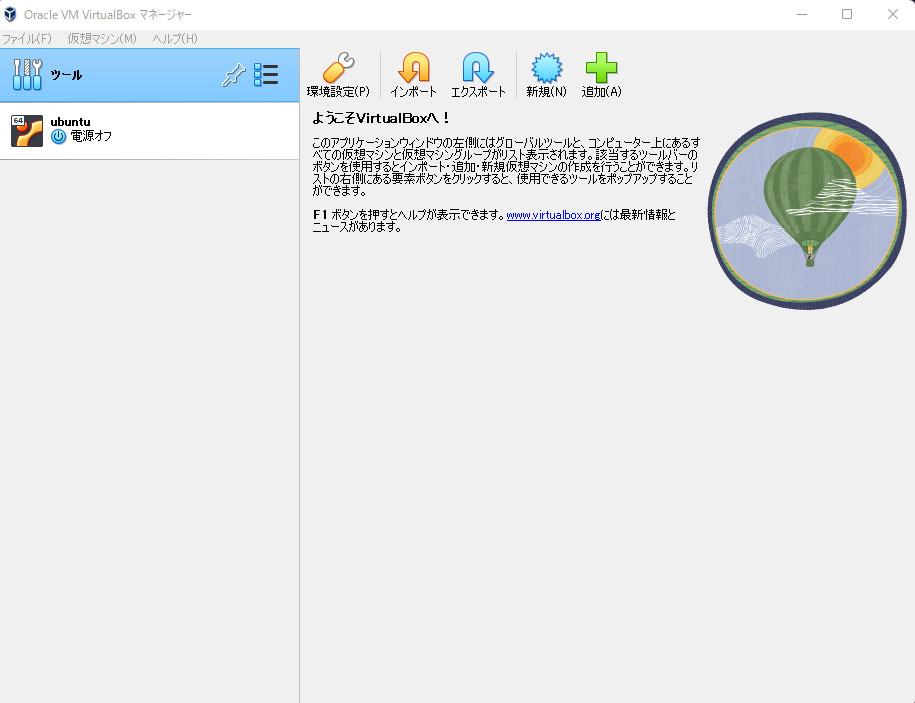Open the ファイル(F) menu
Image resolution: width=915 pixels, height=703 pixels.
point(27,39)
